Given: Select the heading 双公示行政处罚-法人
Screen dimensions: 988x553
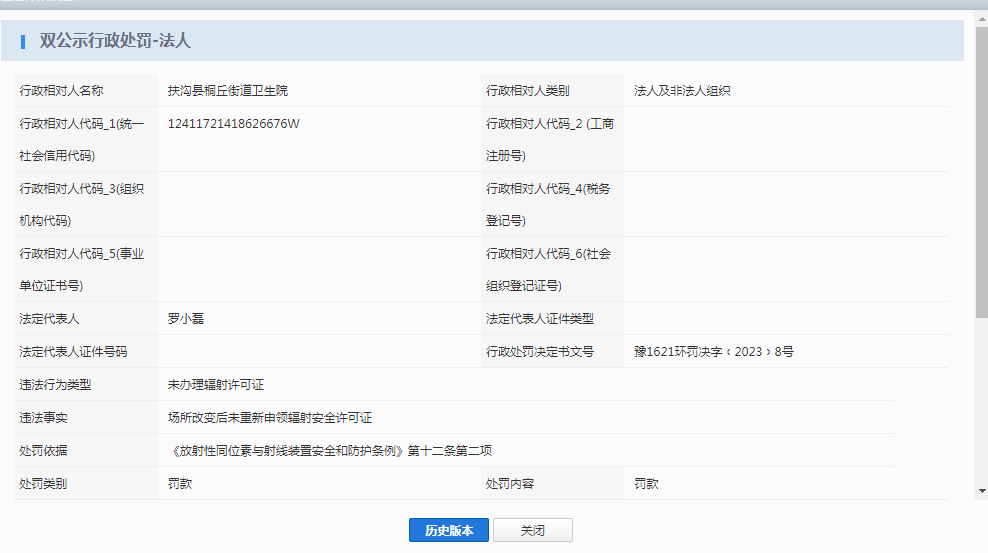Looking at the screenshot, I should (115, 41).
